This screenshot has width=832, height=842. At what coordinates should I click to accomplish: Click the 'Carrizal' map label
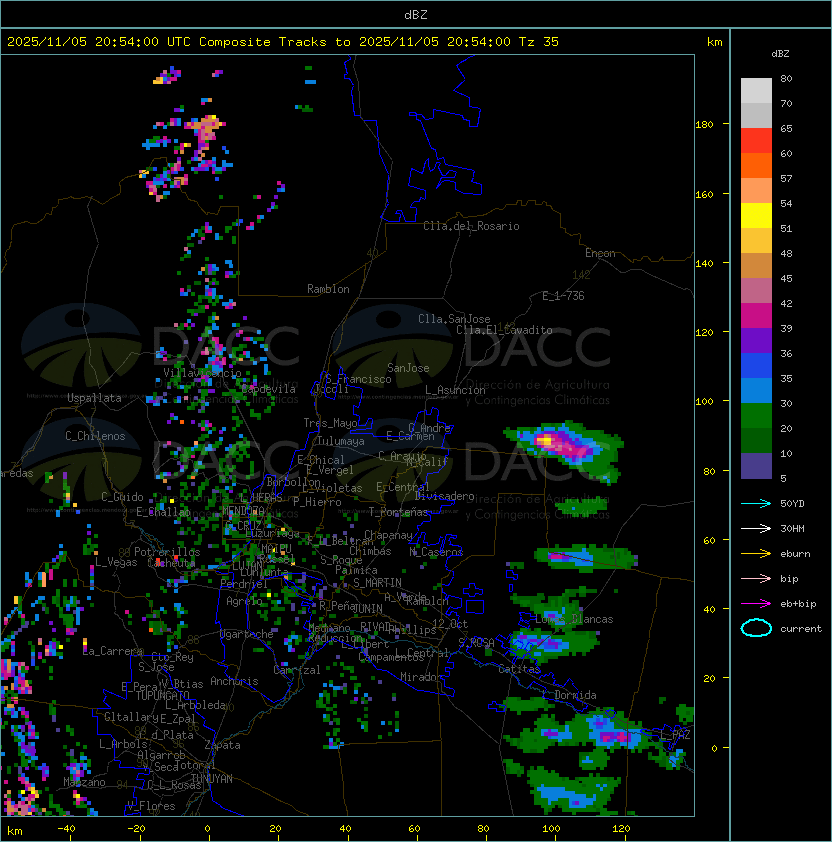(297, 670)
